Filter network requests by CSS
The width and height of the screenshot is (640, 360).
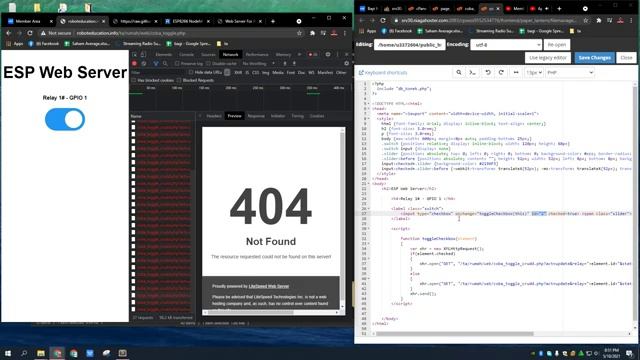[256, 72]
